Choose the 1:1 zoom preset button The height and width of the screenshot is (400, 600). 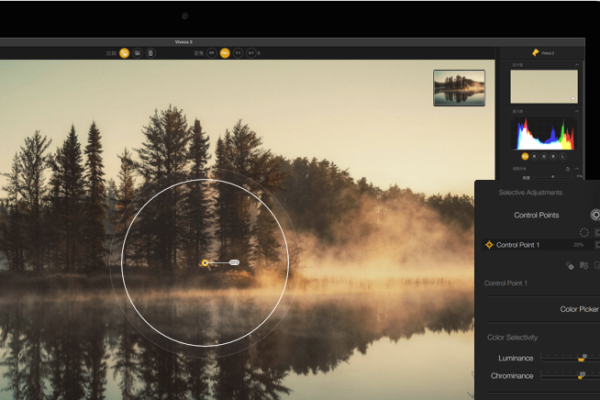(x=238, y=53)
